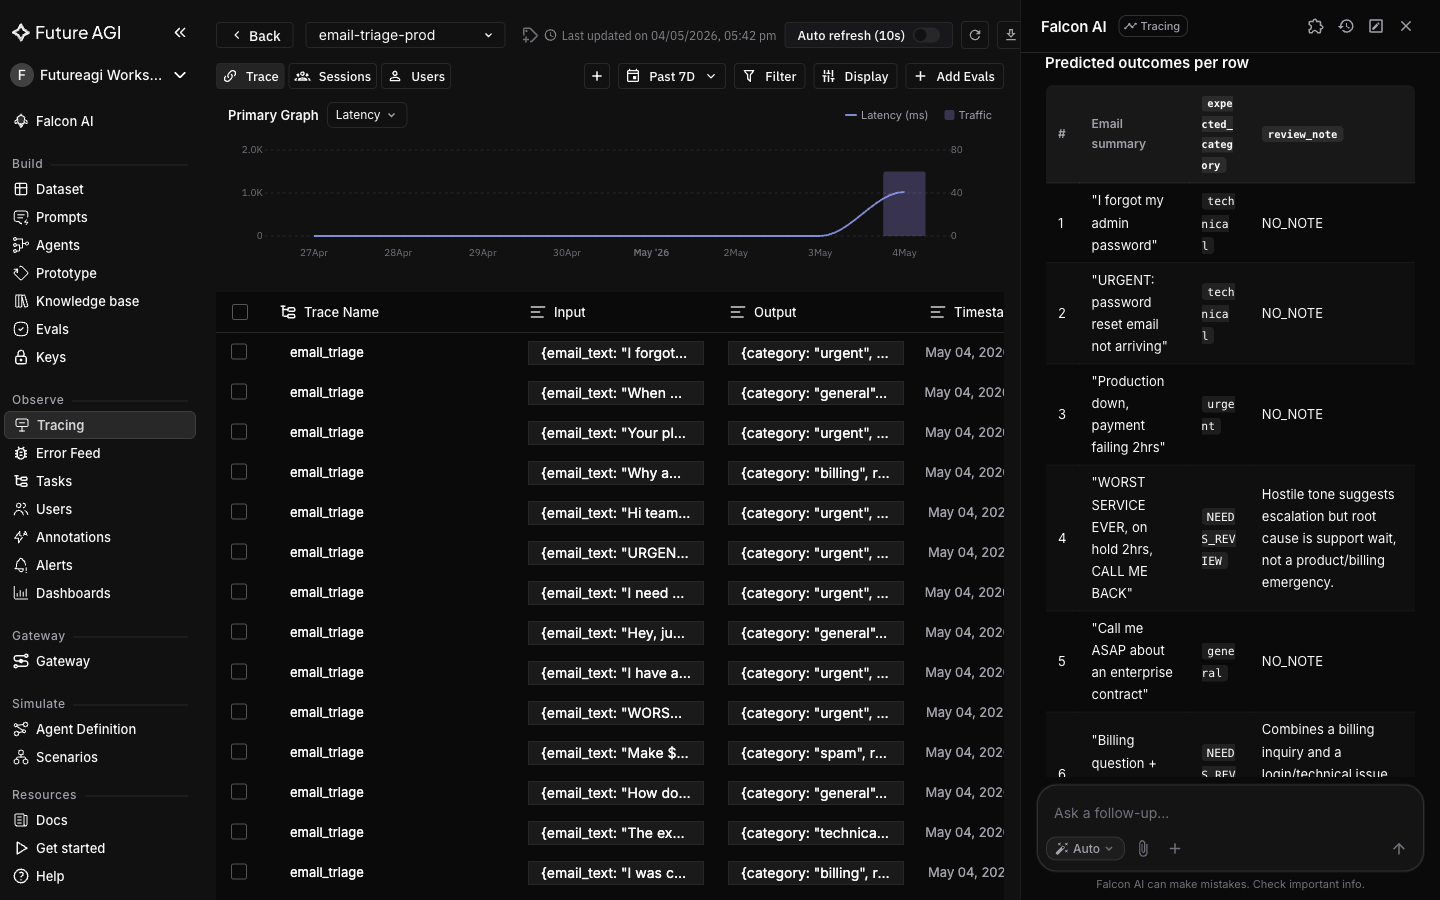Click the Error Feed bug icon
Image resolution: width=1440 pixels, height=900 pixels.
pos(21,453)
